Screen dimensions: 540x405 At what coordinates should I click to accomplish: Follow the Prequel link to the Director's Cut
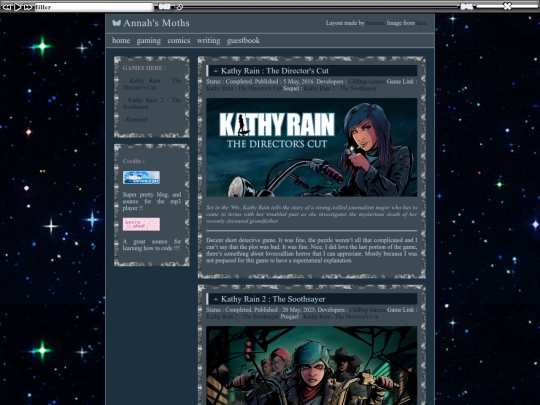[341, 316]
